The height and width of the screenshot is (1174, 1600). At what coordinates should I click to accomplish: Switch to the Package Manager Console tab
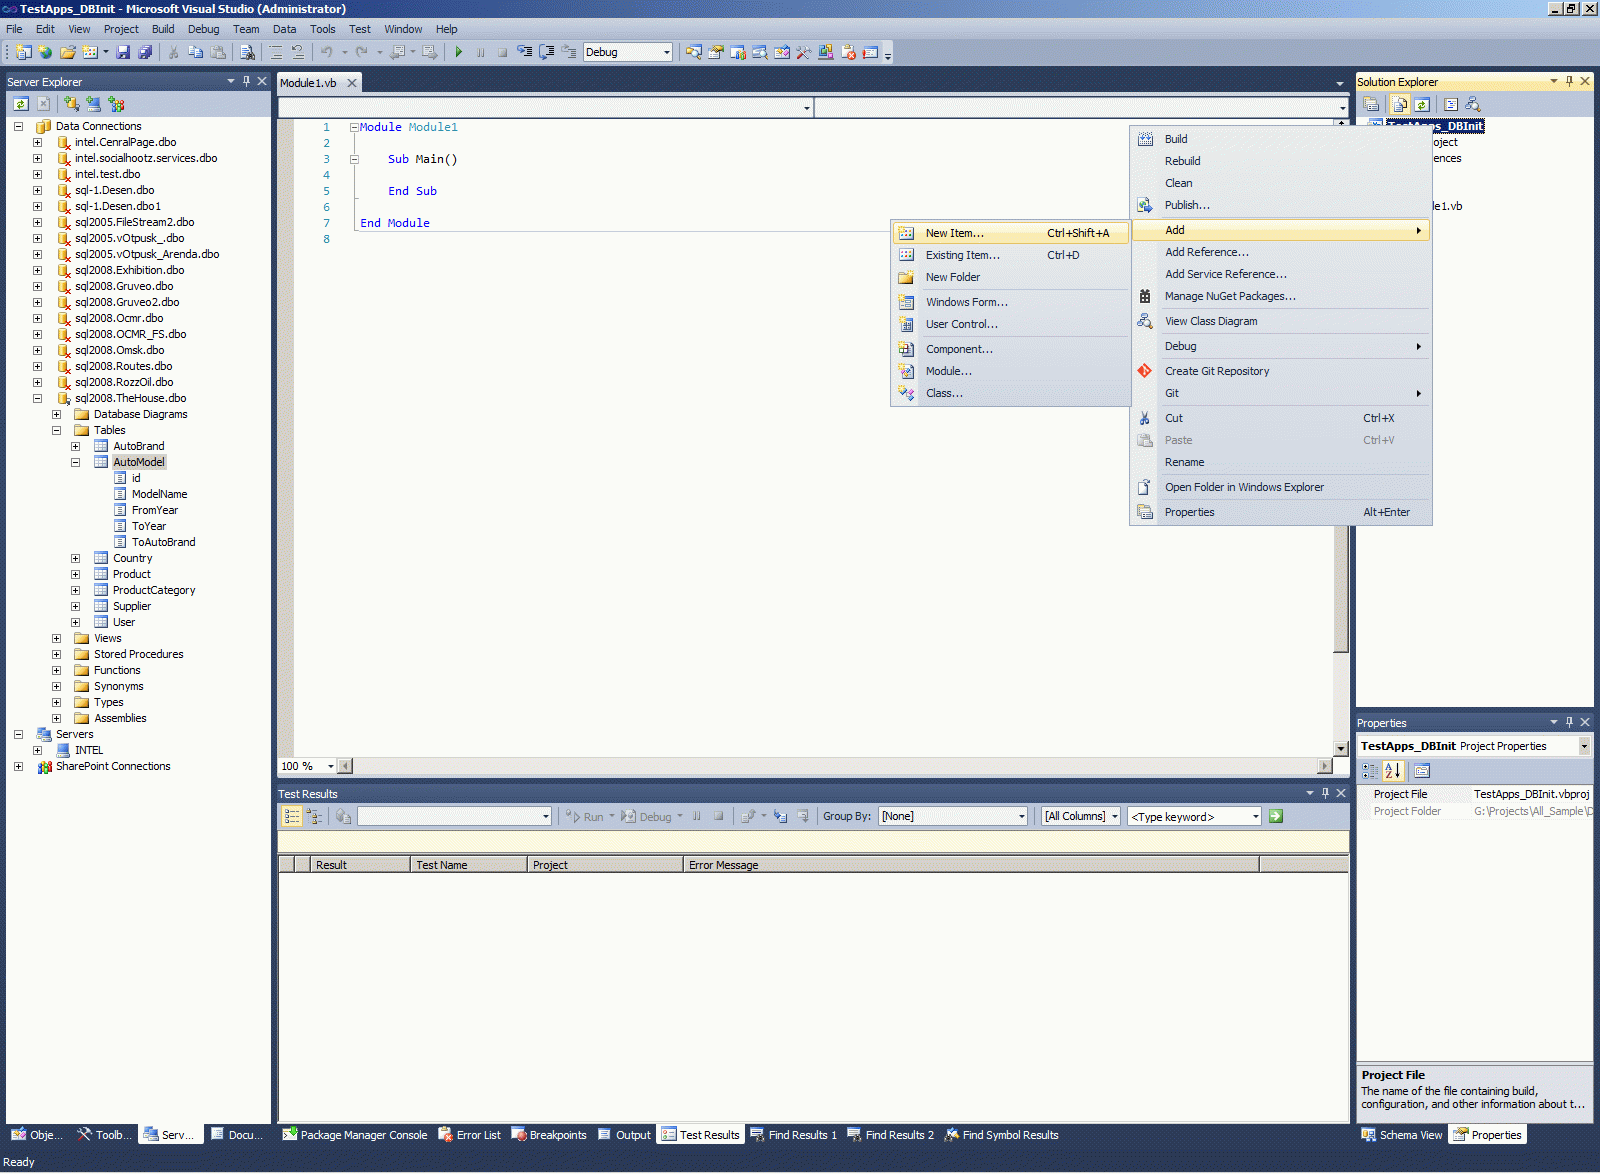click(x=355, y=1135)
